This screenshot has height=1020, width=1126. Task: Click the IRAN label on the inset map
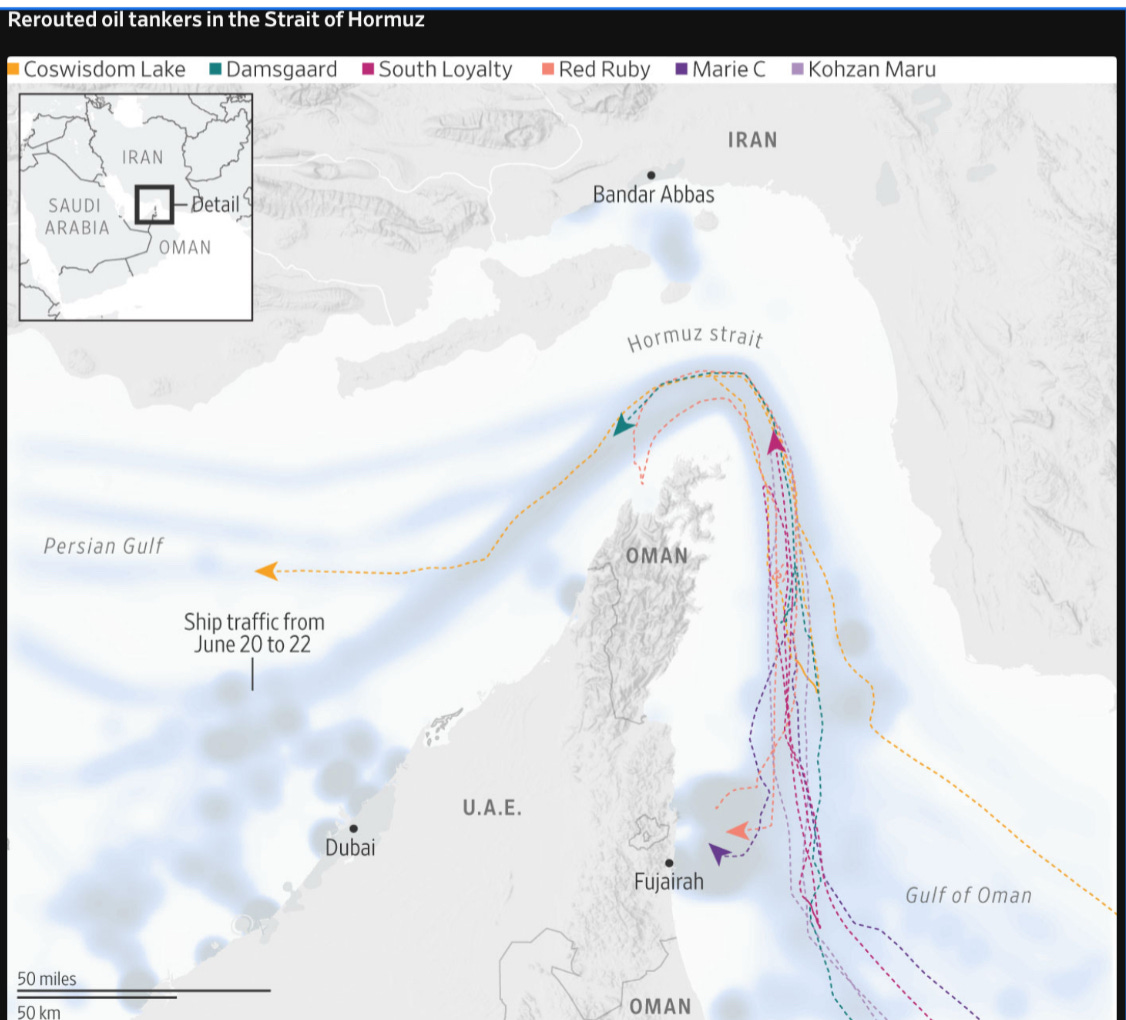142,157
